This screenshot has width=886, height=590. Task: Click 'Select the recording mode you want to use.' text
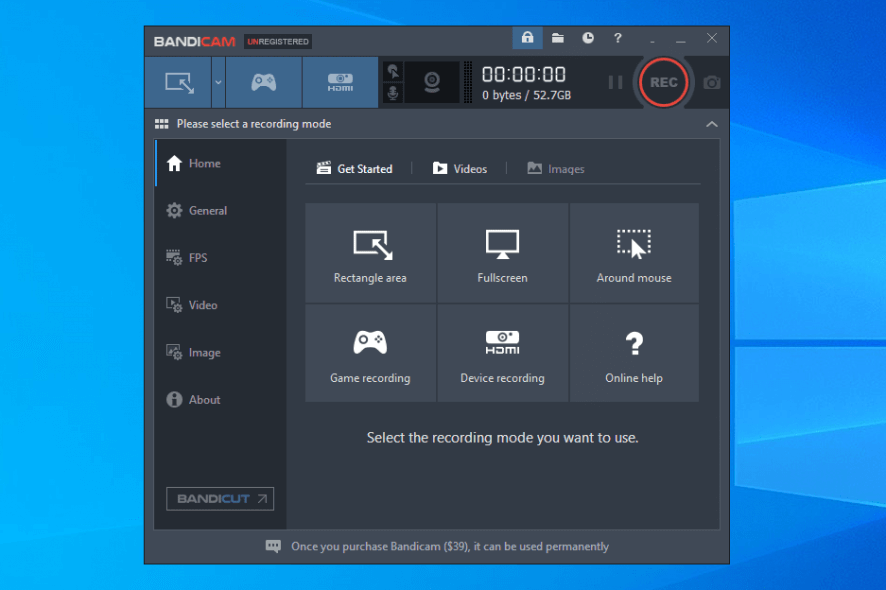[x=502, y=437]
